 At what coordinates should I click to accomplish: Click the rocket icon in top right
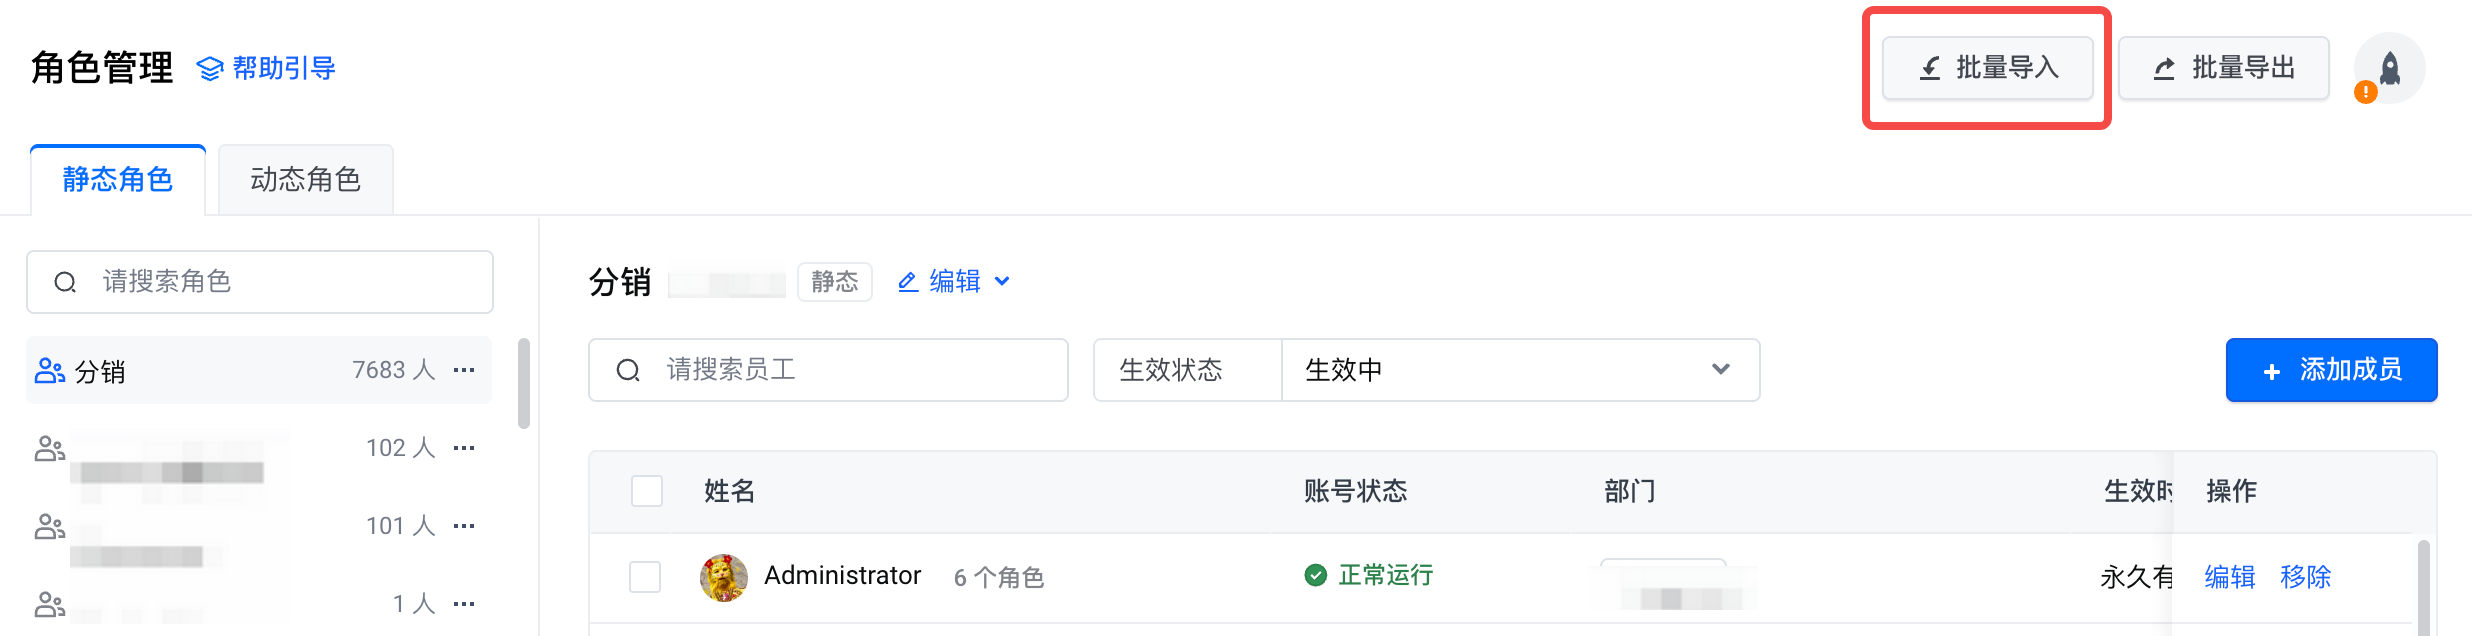2389,68
